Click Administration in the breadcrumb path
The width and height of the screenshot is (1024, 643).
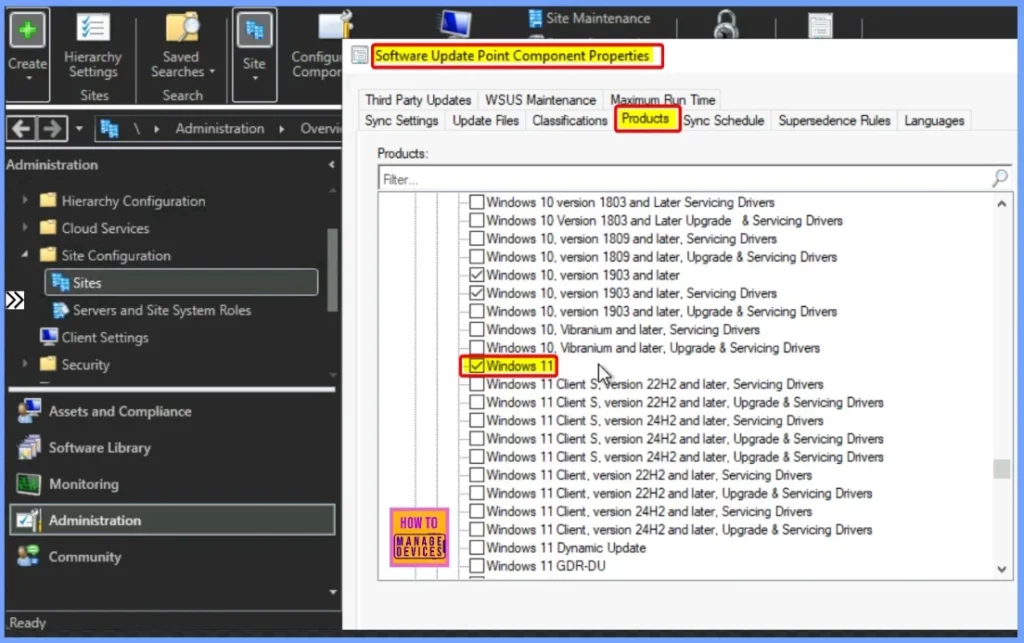pos(219,129)
